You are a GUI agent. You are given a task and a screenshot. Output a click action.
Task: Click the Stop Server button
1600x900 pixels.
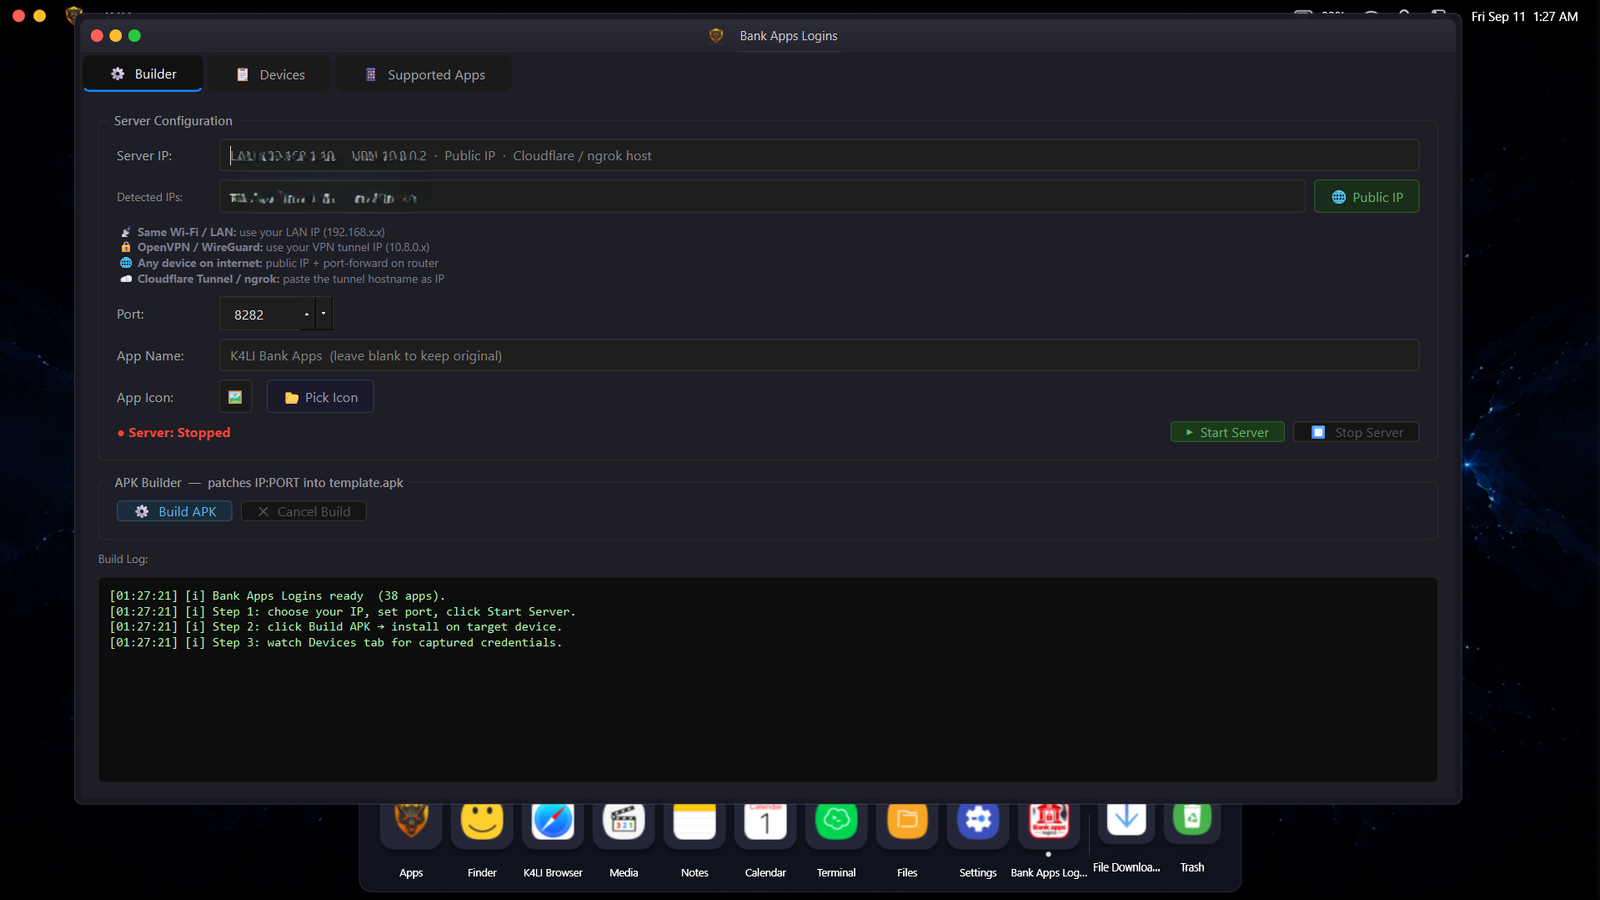[x=1356, y=432]
